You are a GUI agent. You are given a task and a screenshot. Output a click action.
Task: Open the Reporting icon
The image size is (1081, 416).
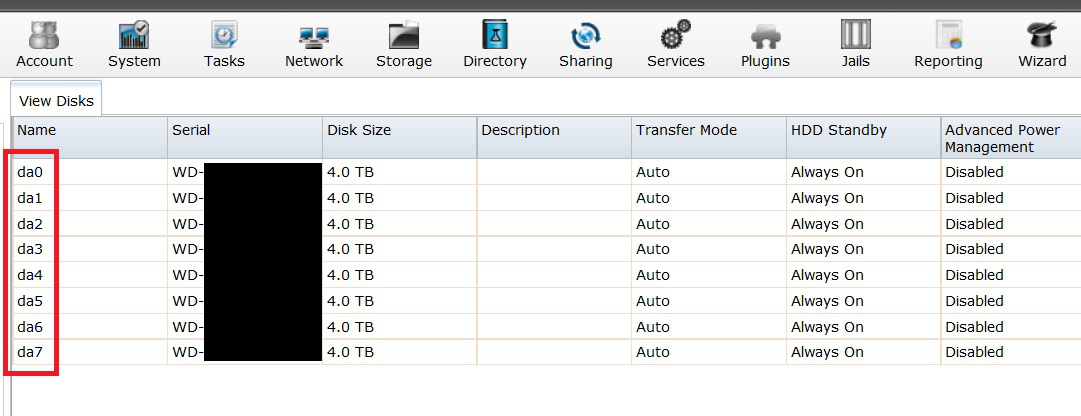pyautogui.click(x=948, y=37)
